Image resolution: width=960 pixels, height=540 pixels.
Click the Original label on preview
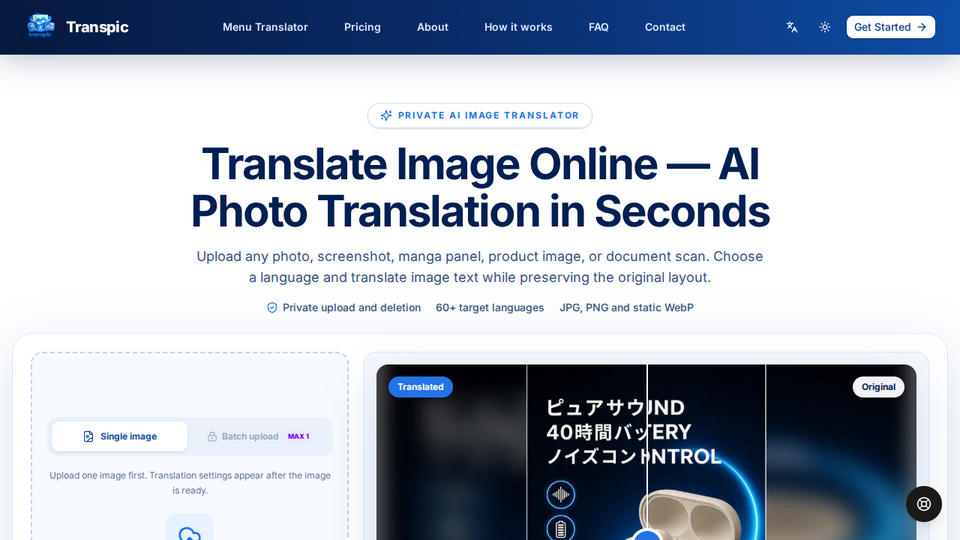[x=878, y=387]
